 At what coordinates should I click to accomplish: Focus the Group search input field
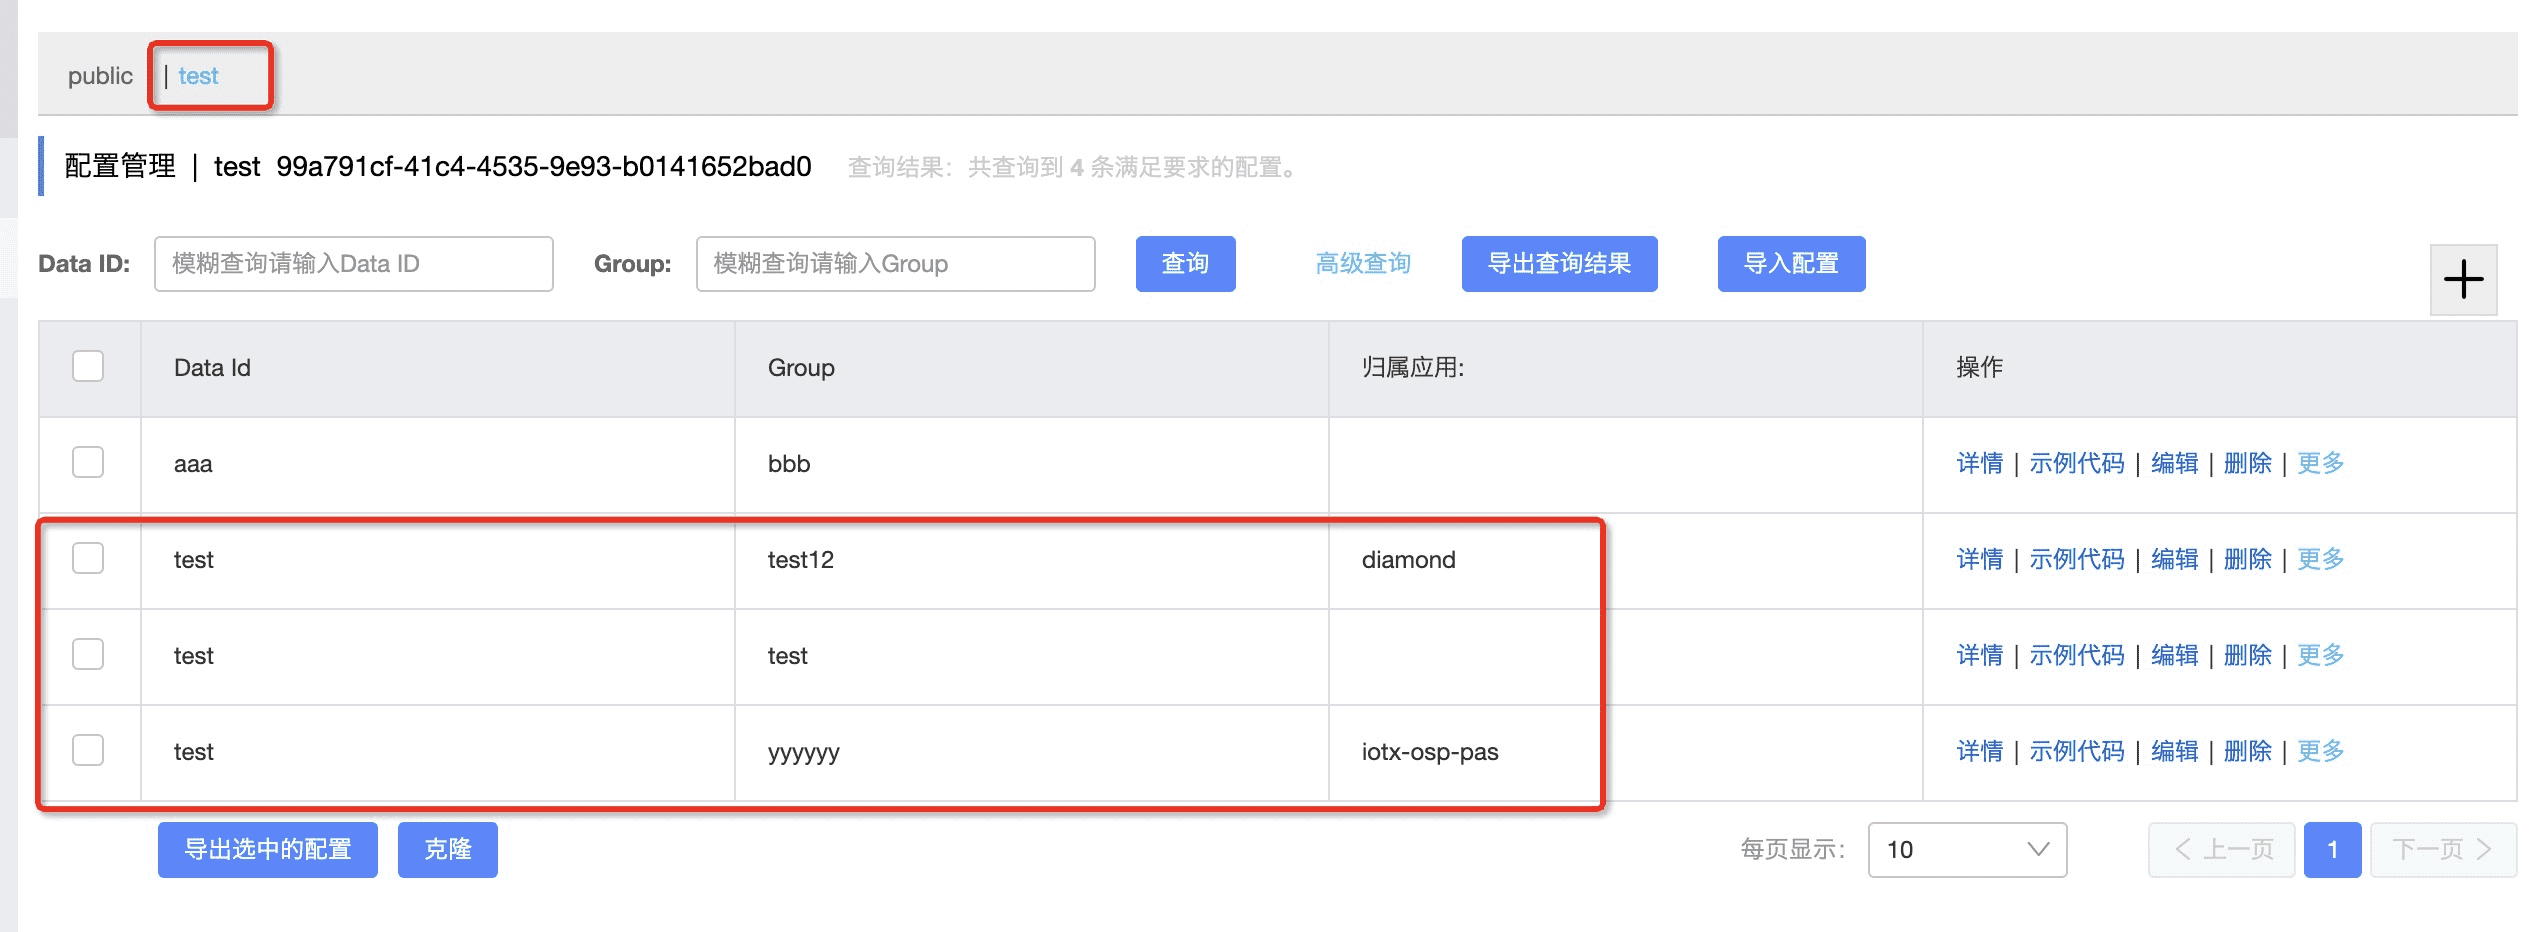point(895,264)
